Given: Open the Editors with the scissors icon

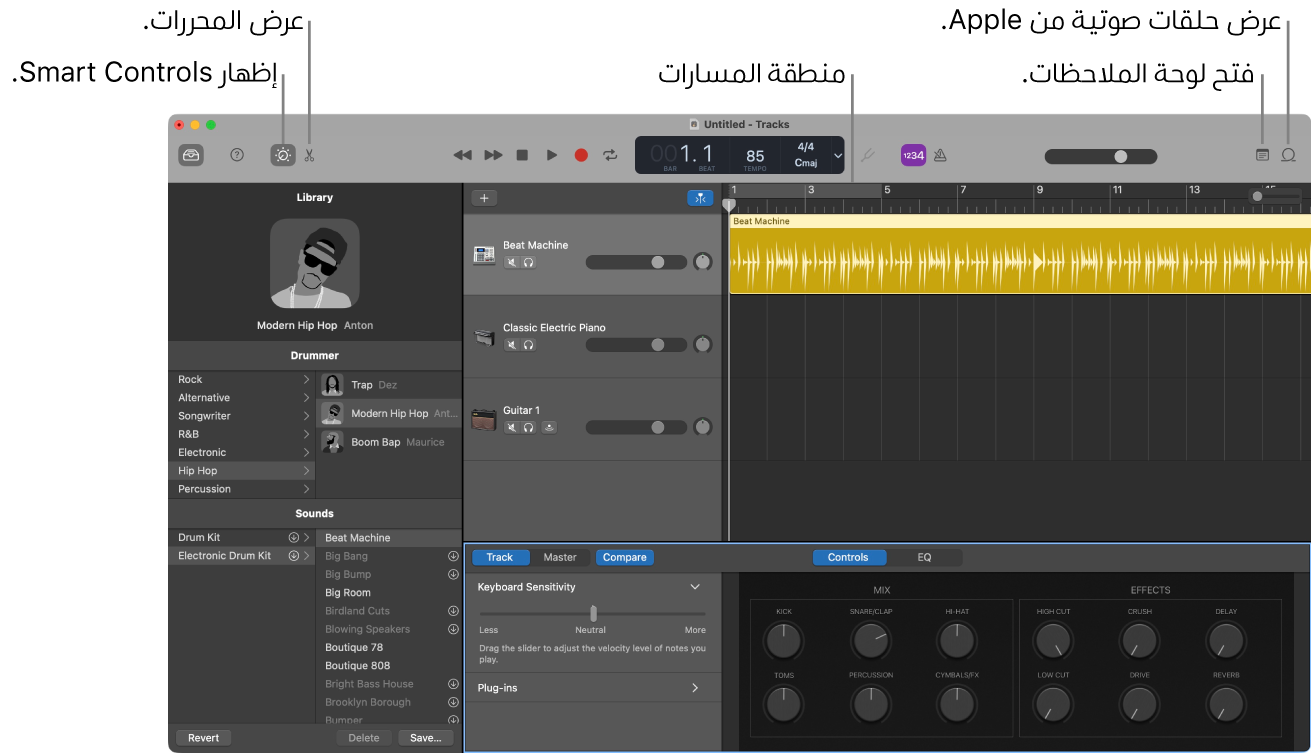Looking at the screenshot, I should point(311,155).
